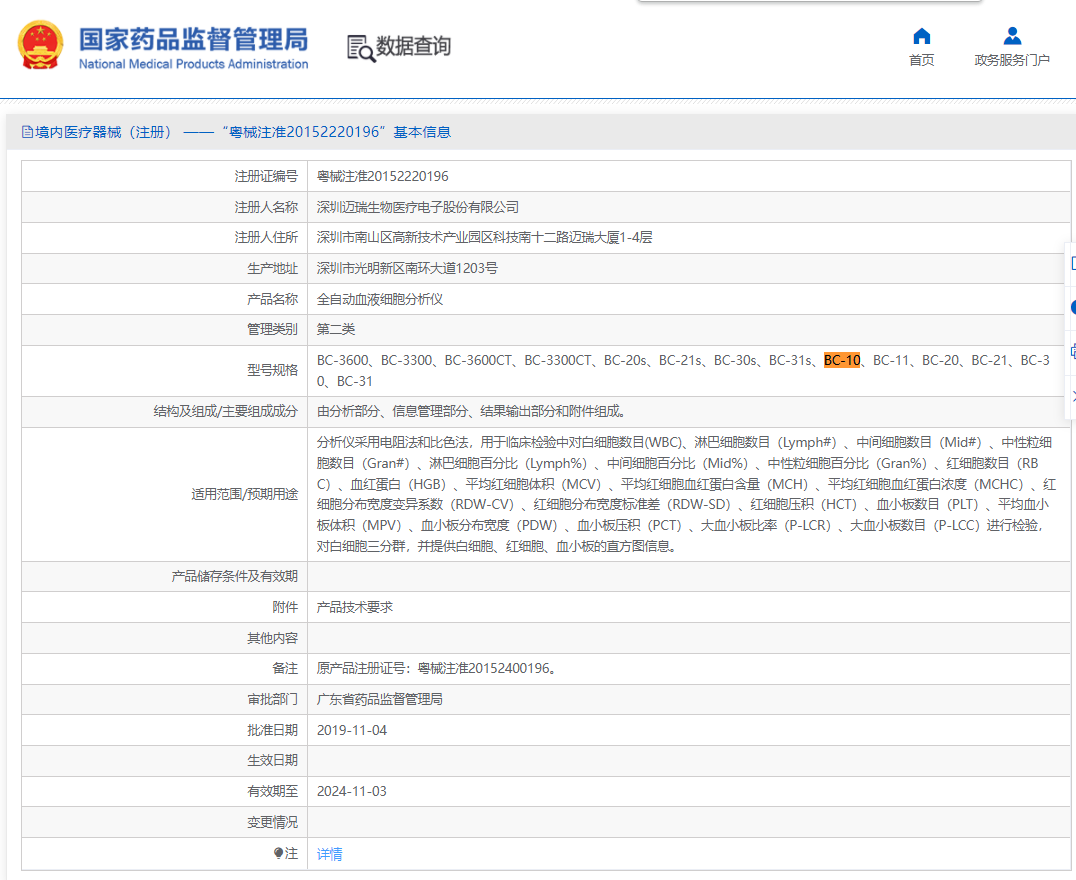Image resolution: width=1076 pixels, height=880 pixels.
Task: Click the 适用范围/预期用途 row label
Action: pos(244,494)
